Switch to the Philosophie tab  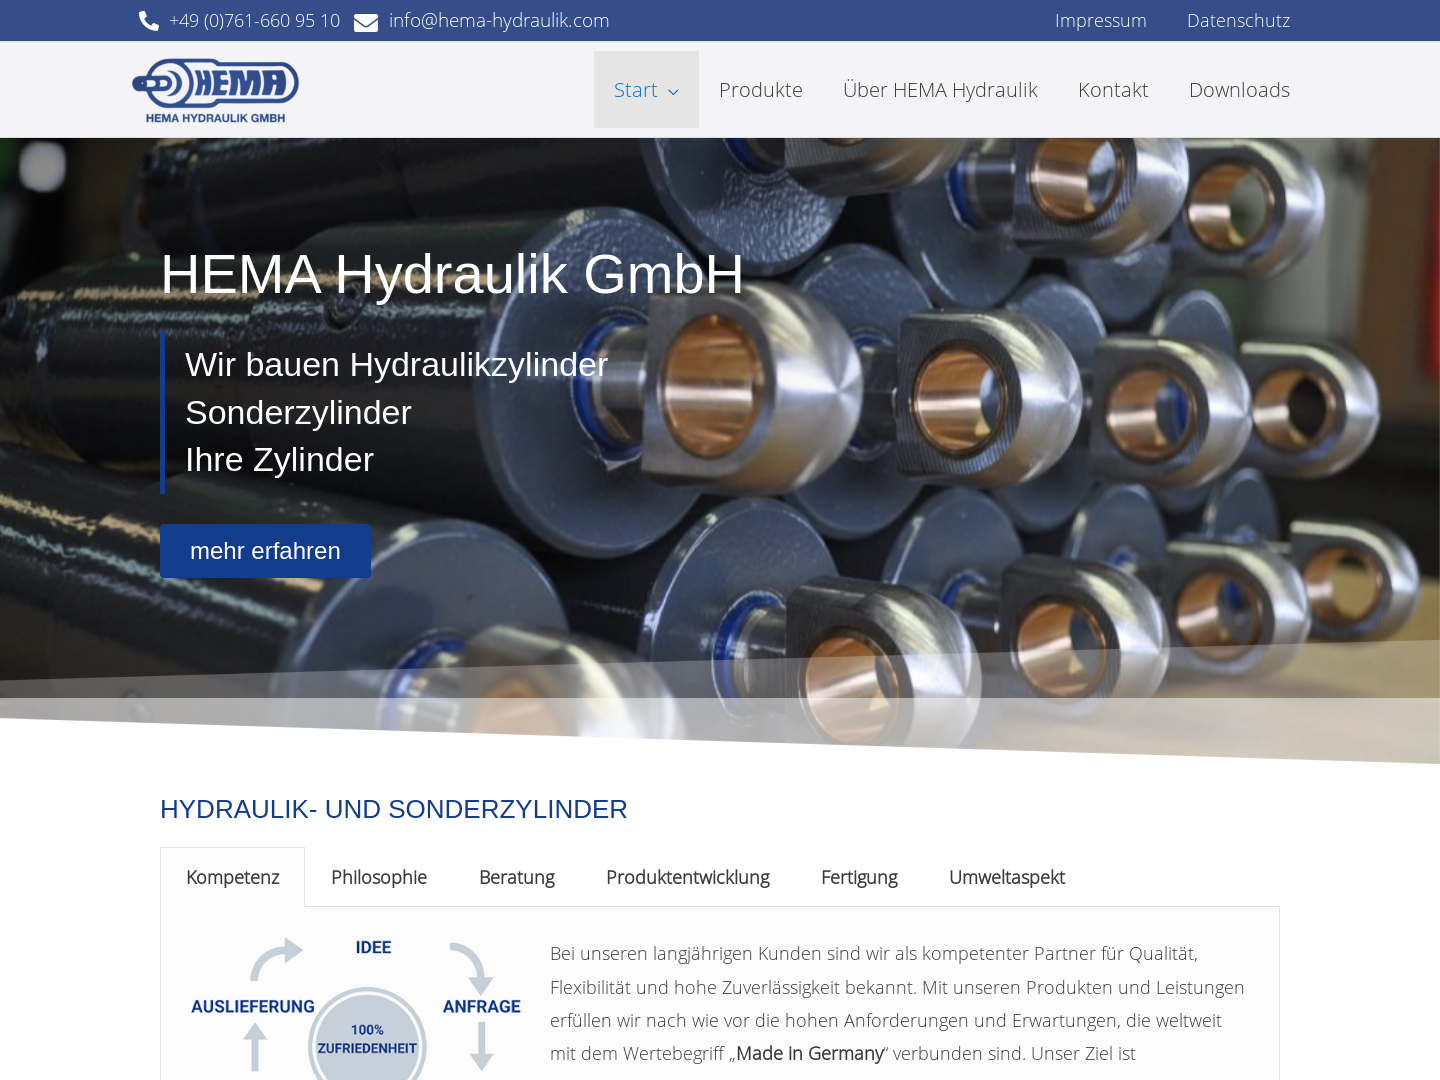point(379,877)
